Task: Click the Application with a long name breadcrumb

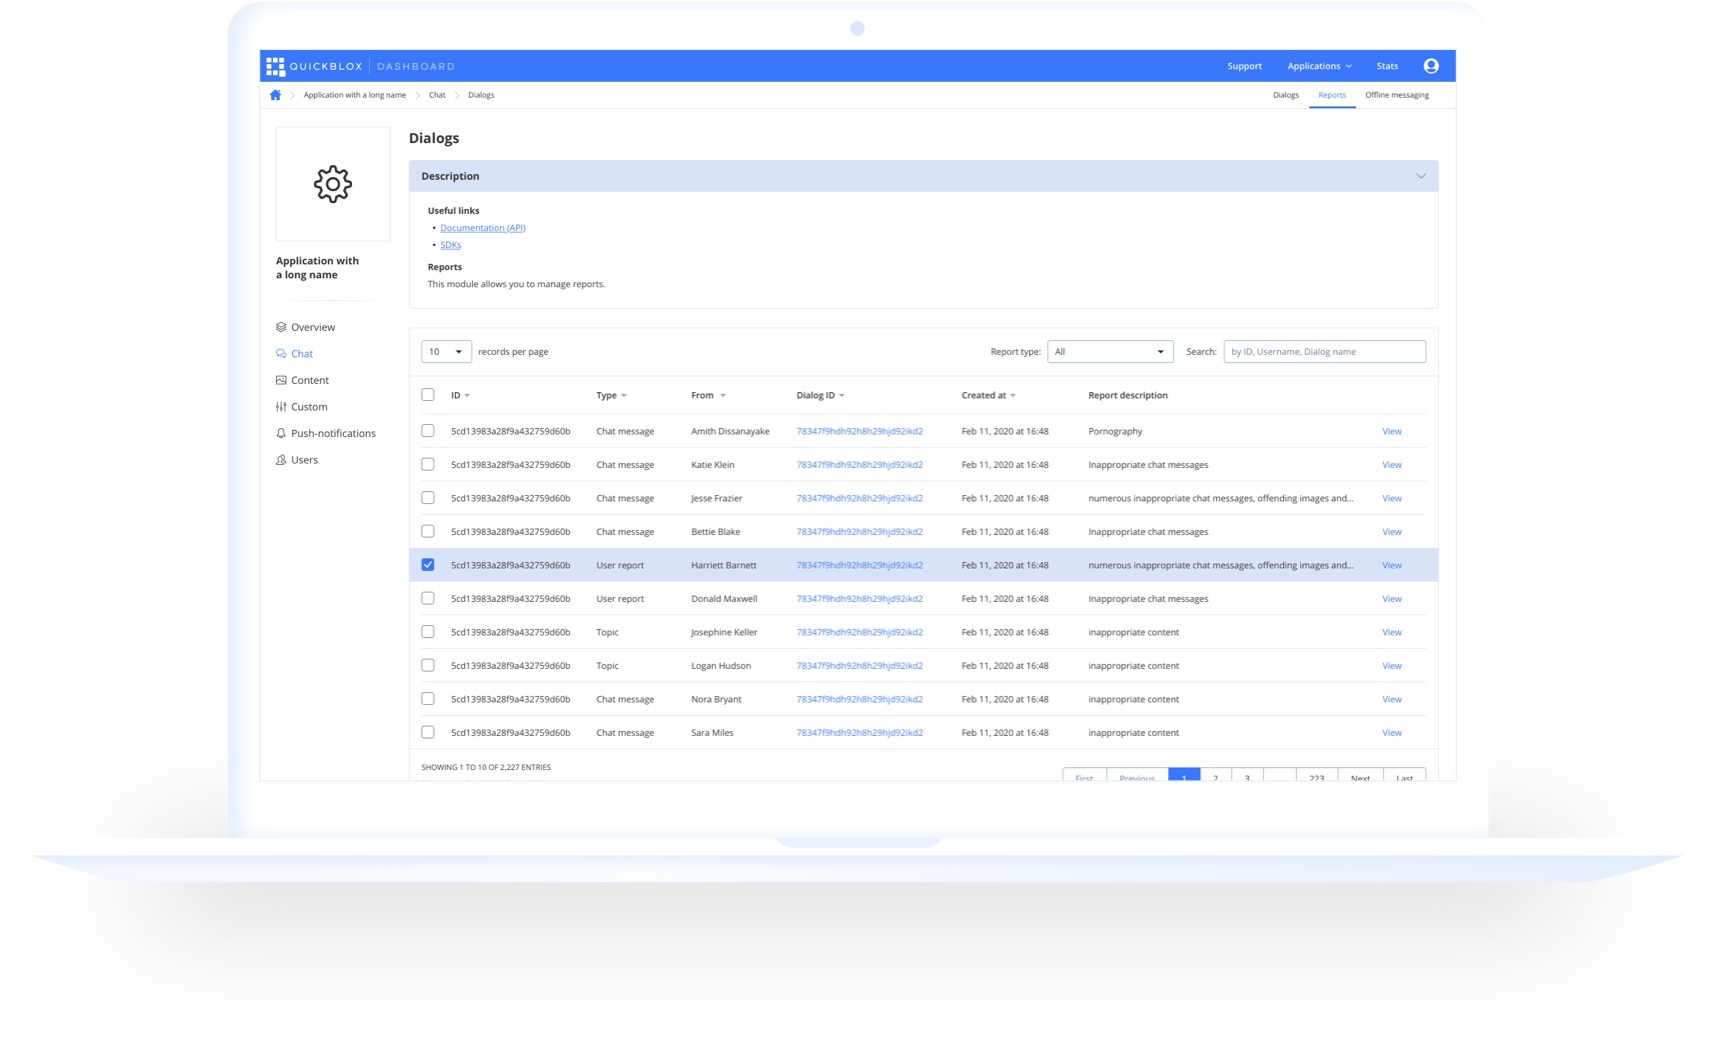Action: click(x=354, y=95)
